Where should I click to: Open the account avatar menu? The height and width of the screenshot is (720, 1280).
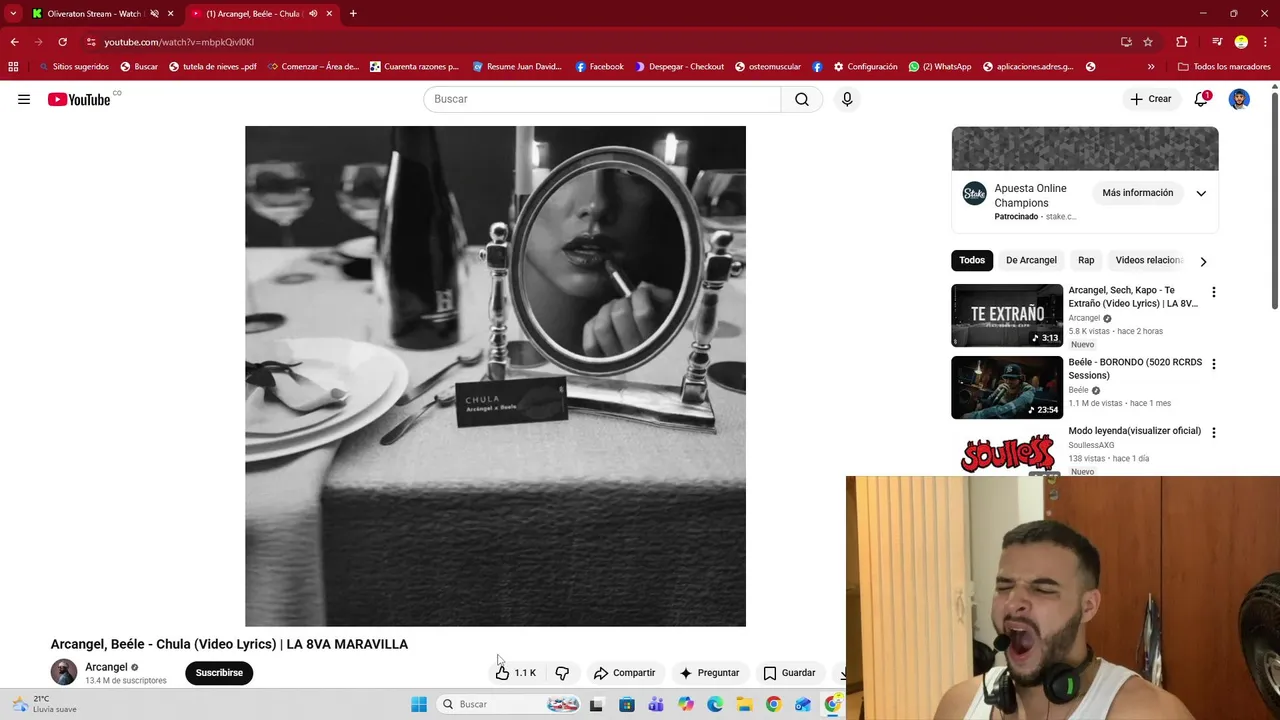click(1239, 99)
